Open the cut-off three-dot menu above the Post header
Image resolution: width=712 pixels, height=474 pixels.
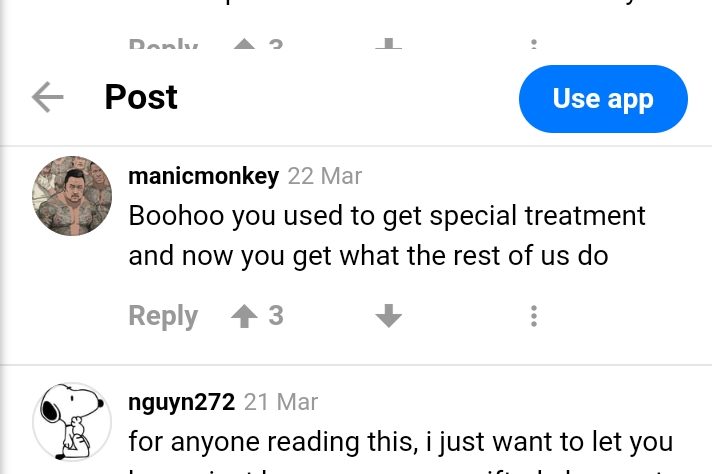(x=534, y=44)
